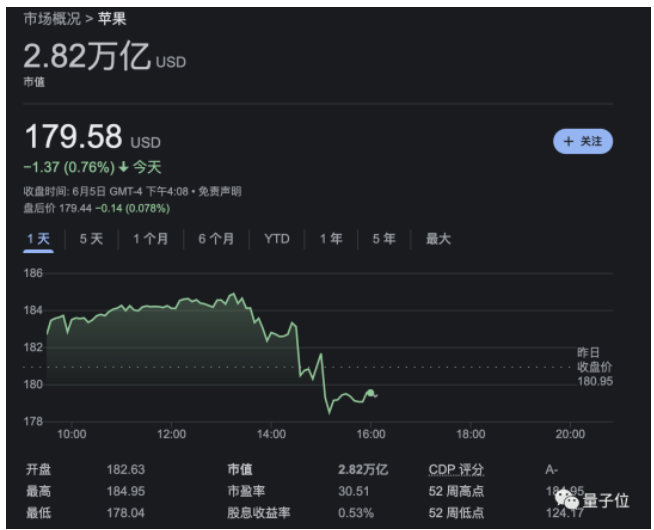Click the 苹果 breadcrumb item

point(113,19)
